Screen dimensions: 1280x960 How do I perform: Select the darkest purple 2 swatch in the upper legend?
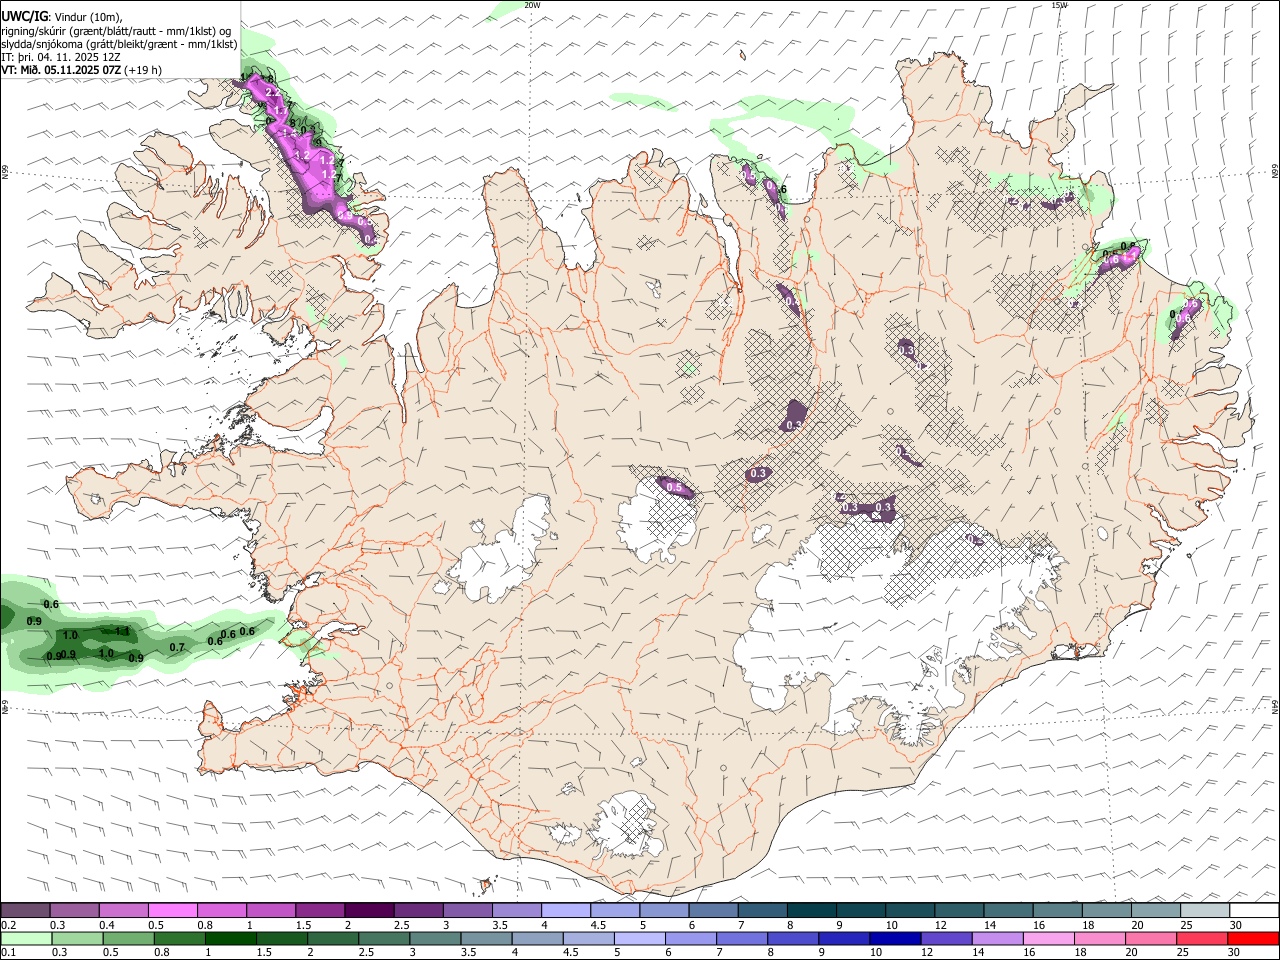pos(369,911)
